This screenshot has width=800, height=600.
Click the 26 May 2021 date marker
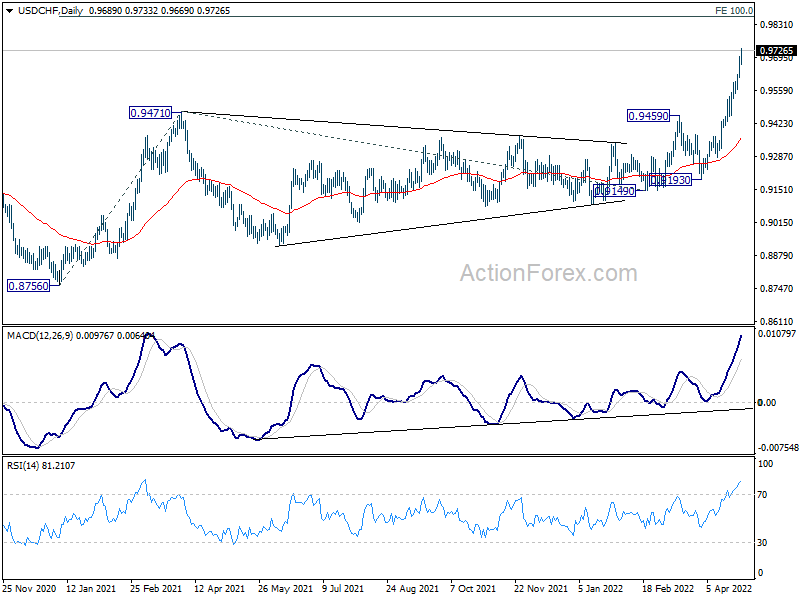tap(285, 588)
